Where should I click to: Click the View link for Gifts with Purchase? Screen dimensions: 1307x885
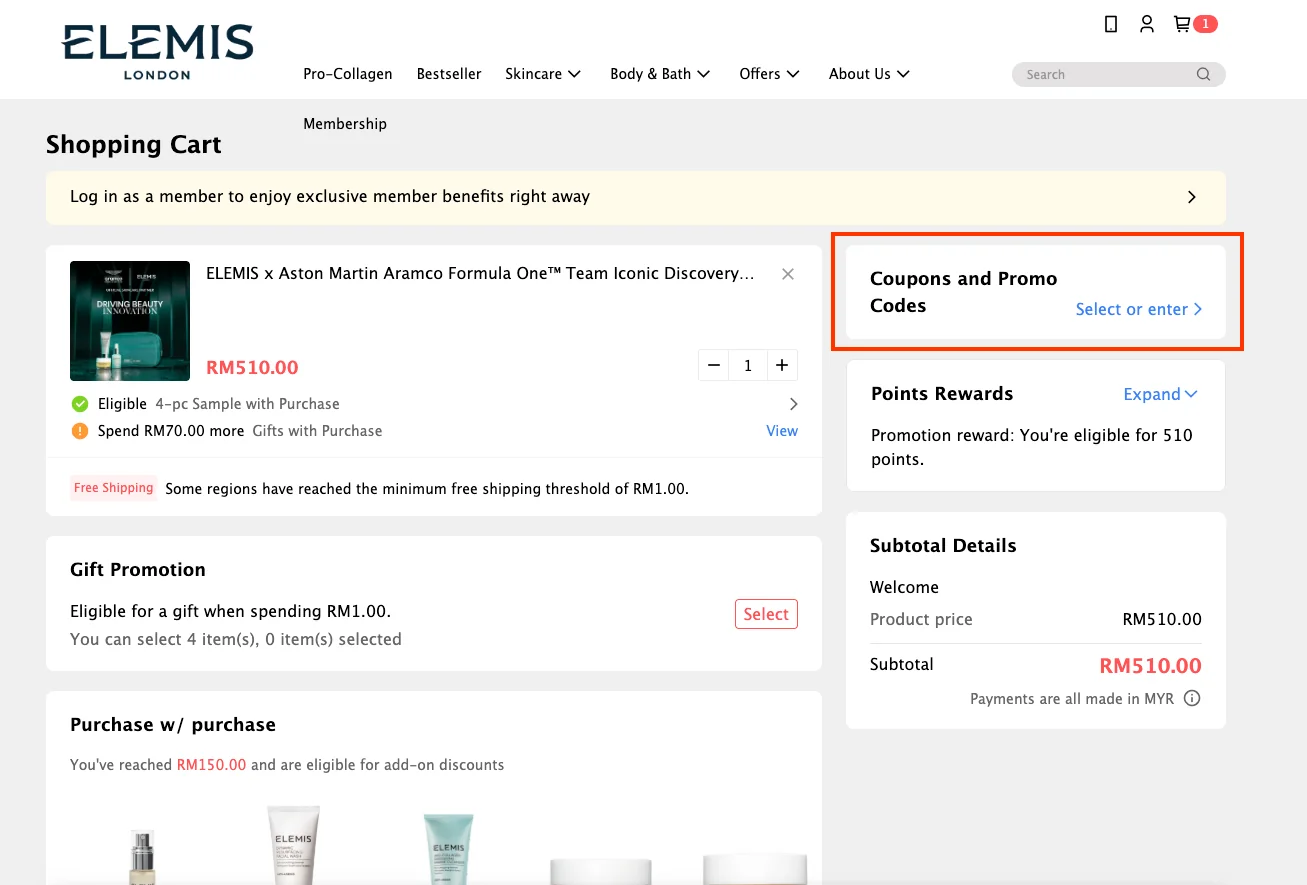click(x=782, y=431)
